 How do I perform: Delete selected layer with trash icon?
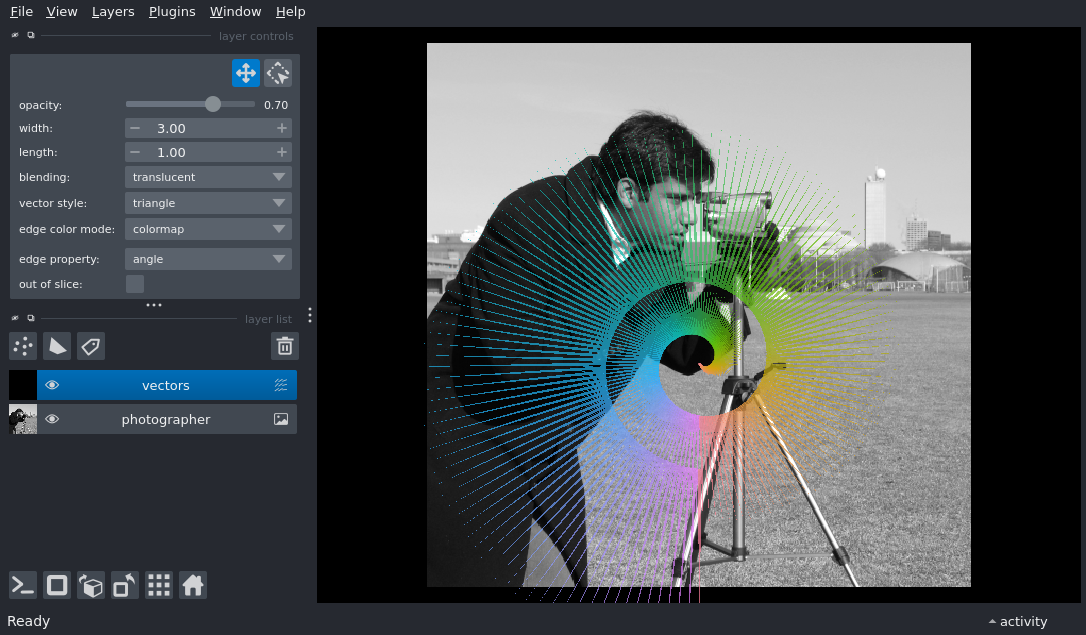285,346
